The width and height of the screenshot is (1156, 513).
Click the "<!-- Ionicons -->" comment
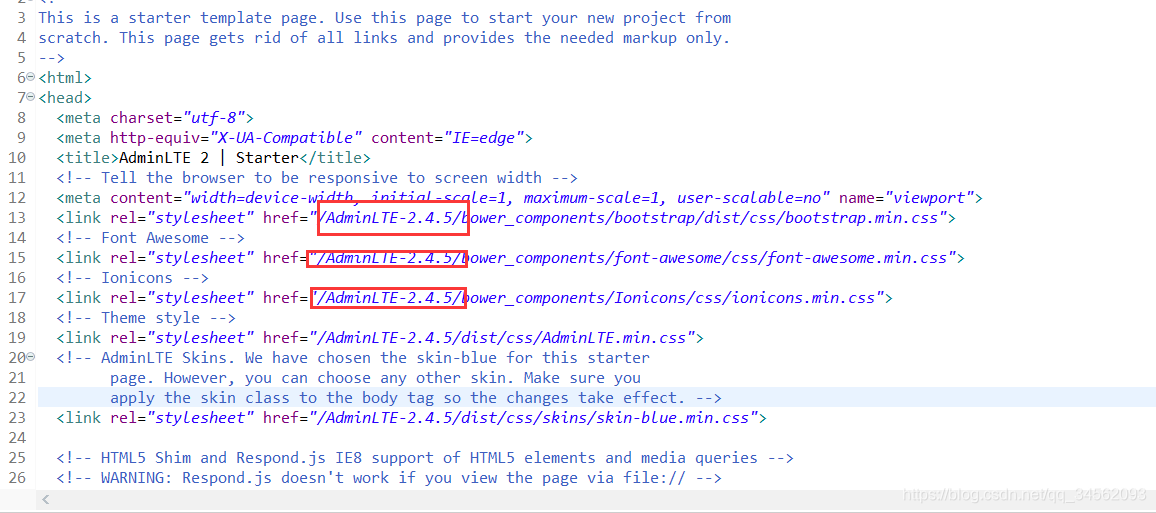click(x=132, y=278)
